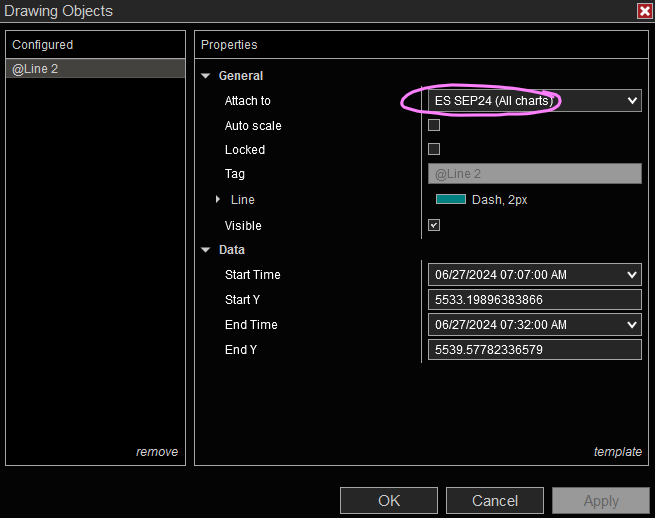Click the Start Y value field
This screenshot has width=655, height=518.
coord(535,300)
